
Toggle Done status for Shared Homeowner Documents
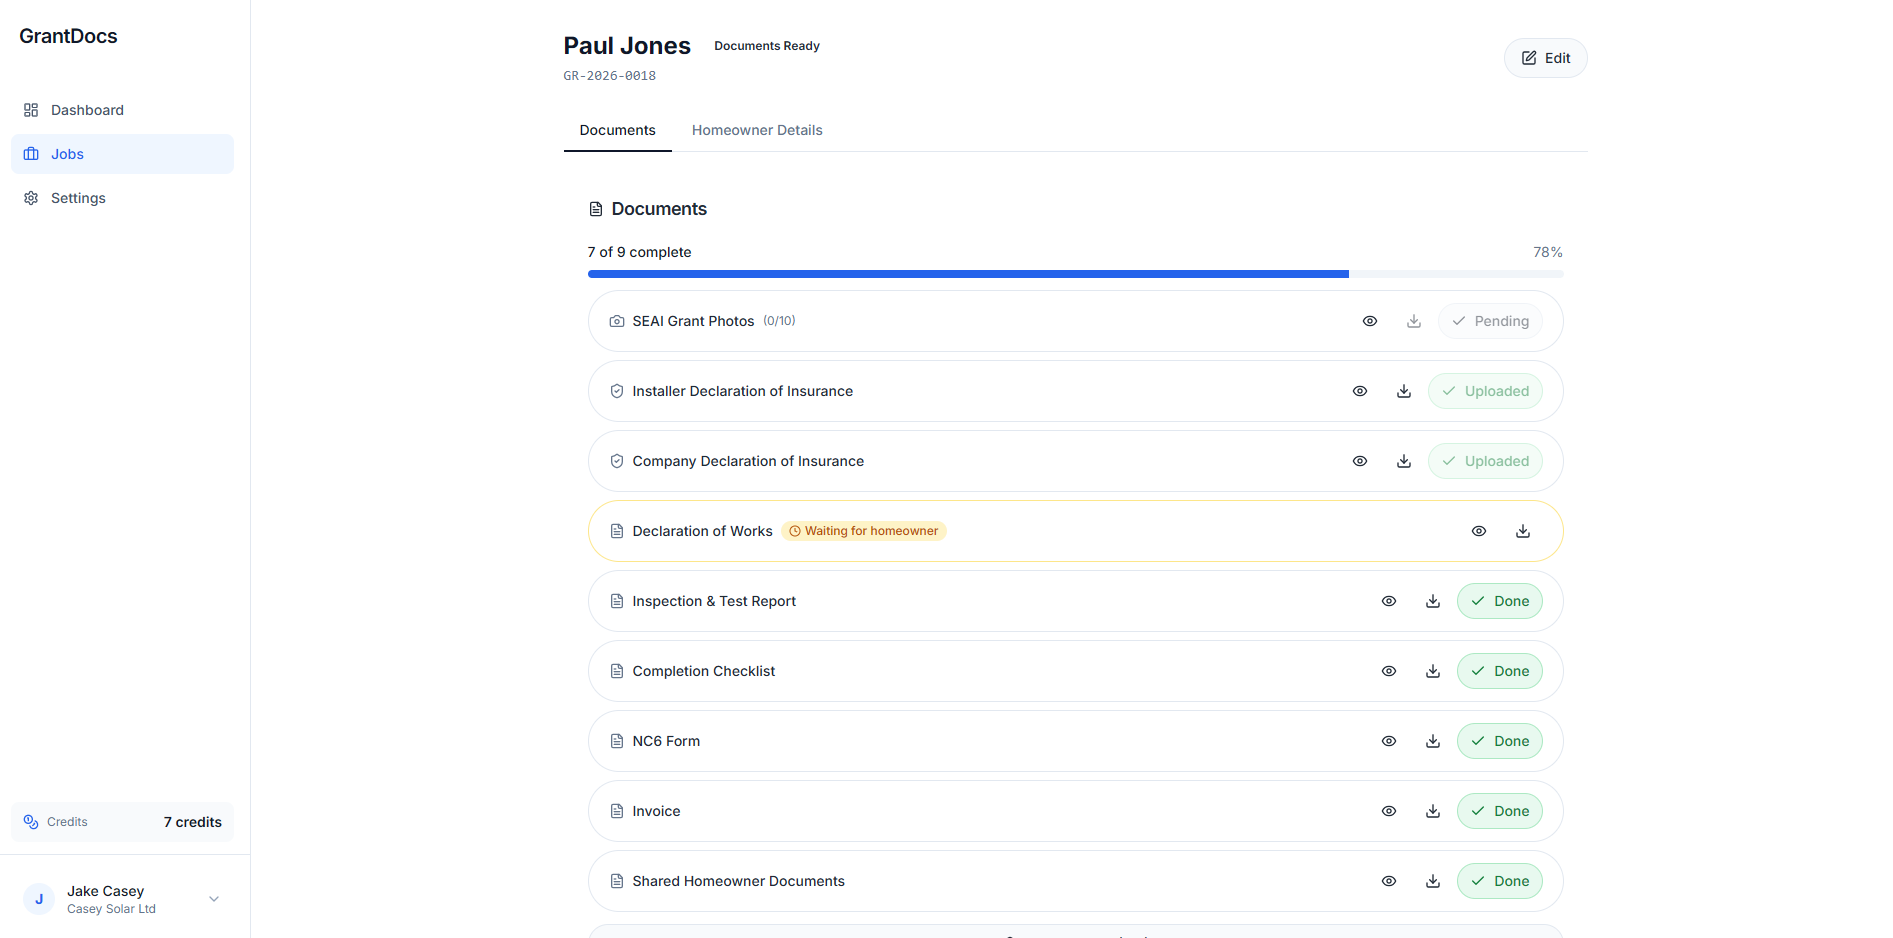(x=1500, y=881)
